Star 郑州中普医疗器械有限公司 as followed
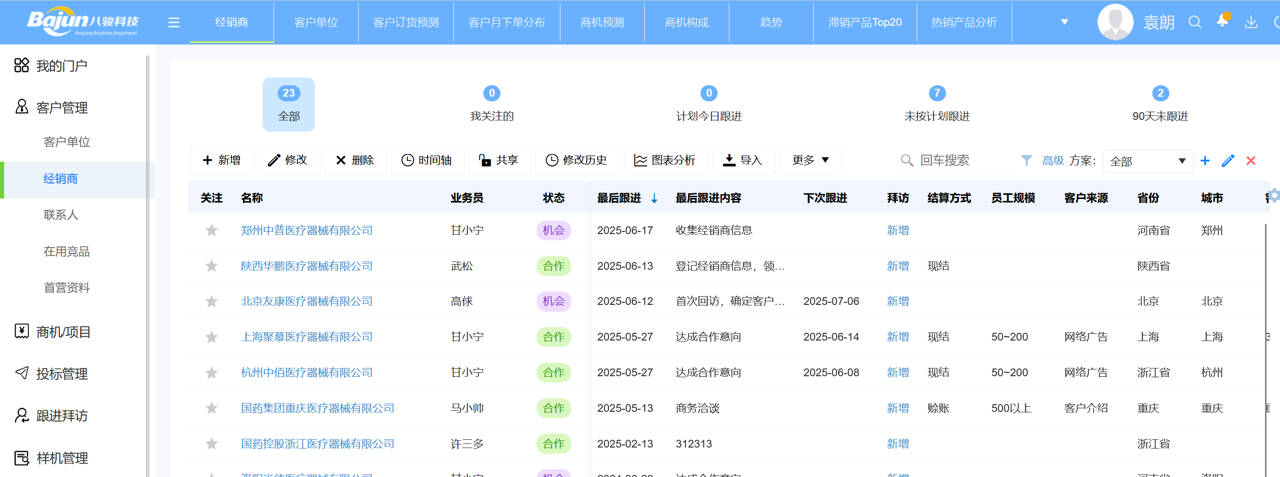 click(x=211, y=230)
